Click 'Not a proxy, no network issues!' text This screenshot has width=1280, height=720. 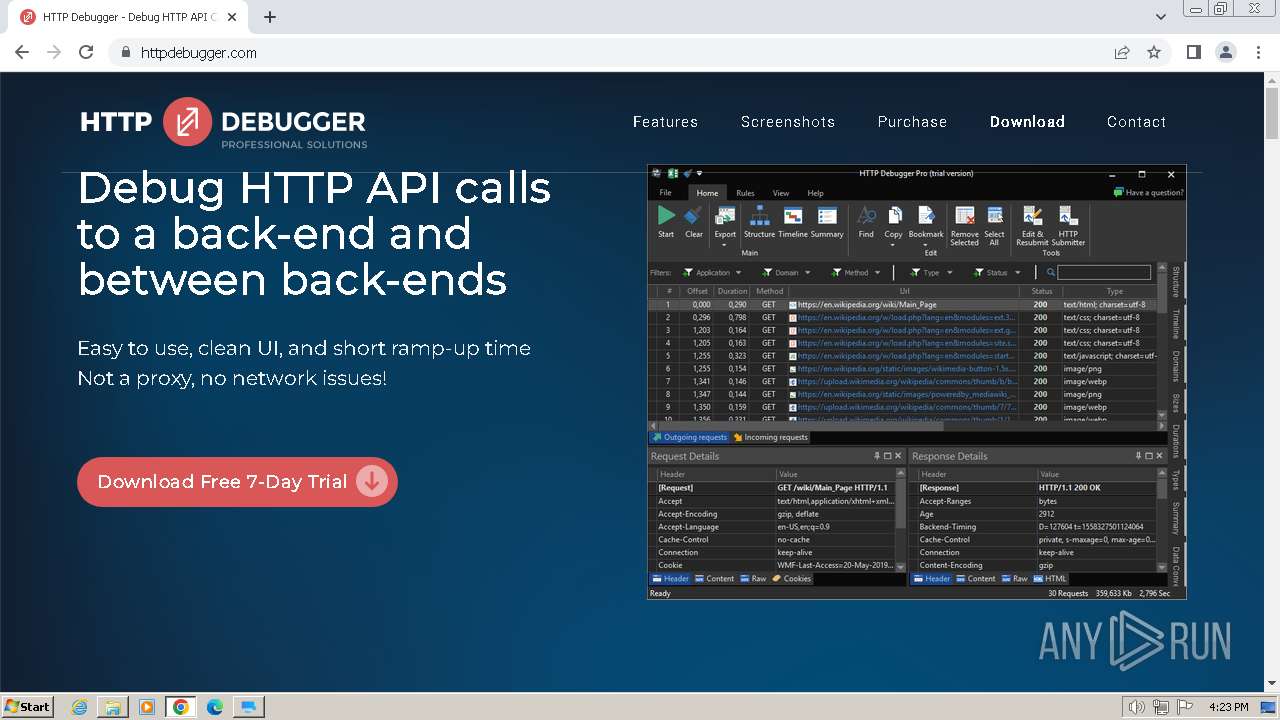(232, 379)
